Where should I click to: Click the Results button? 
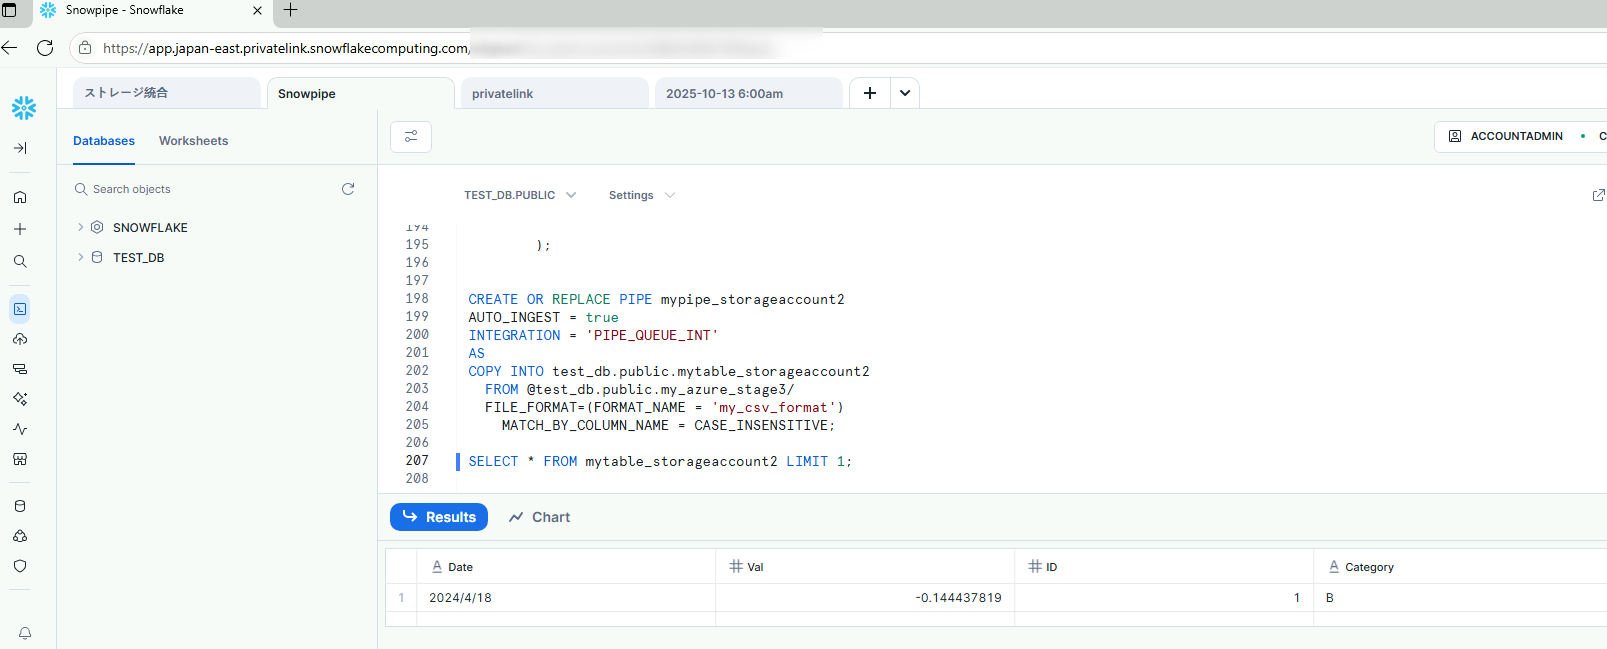point(439,517)
